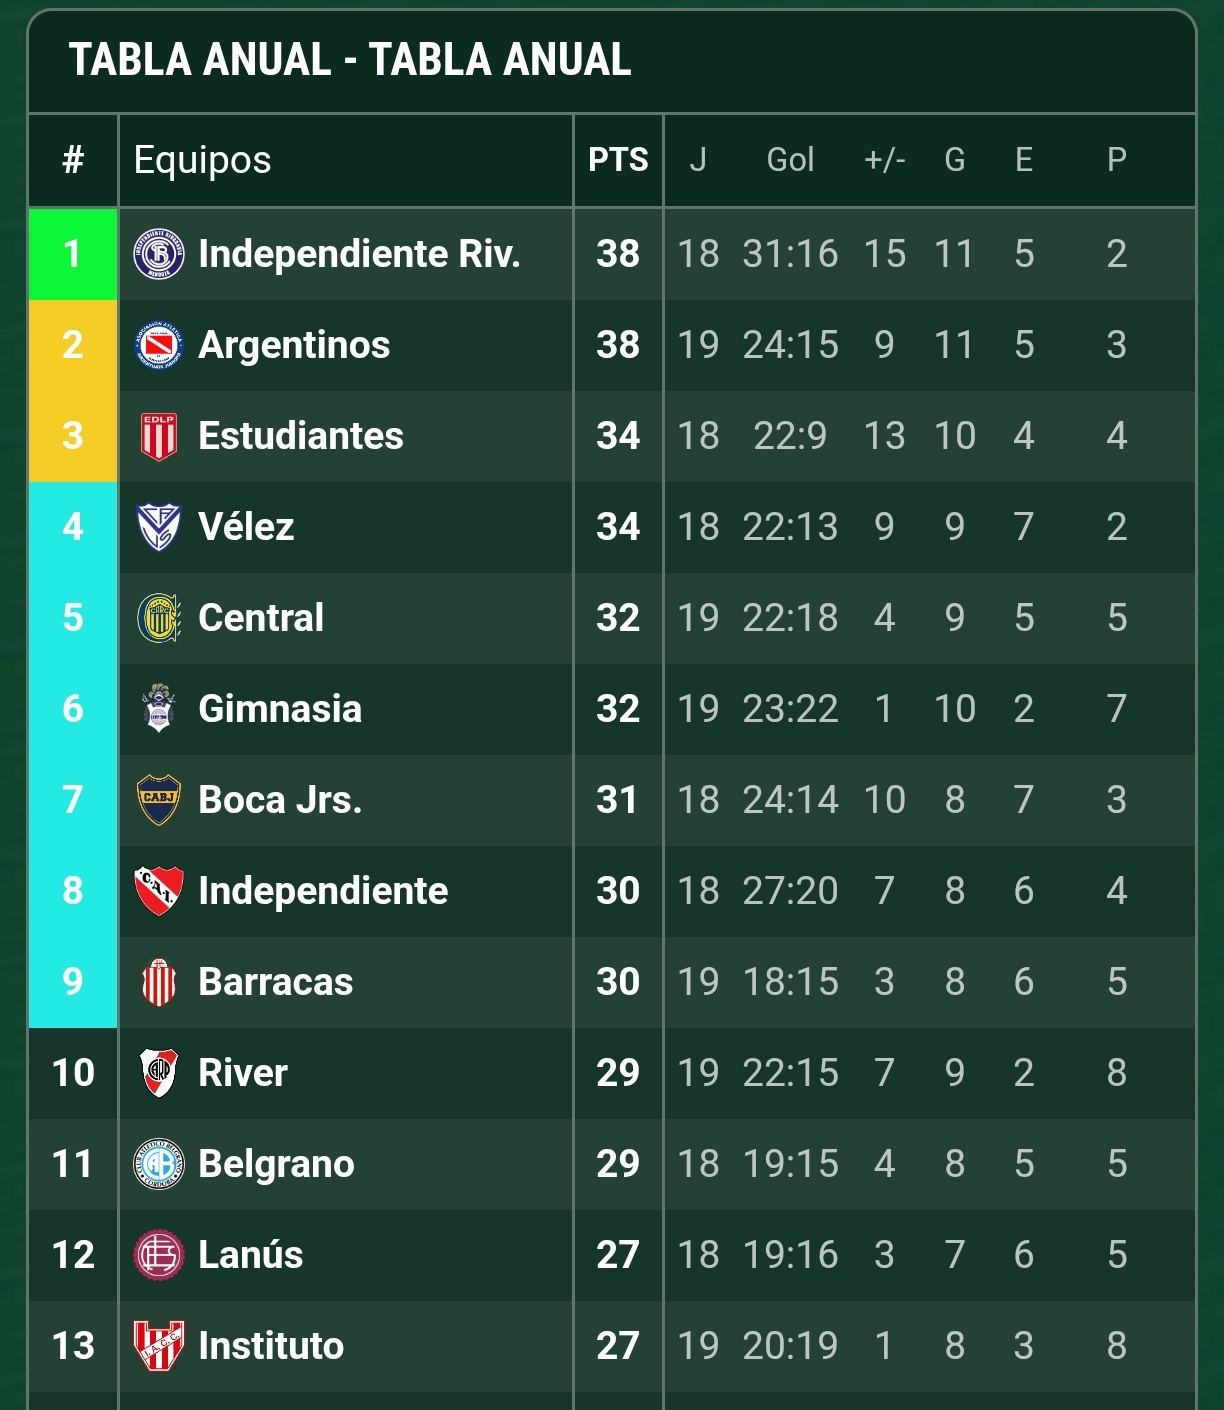
Task: Click the River Plate crest icon
Action: tap(159, 1073)
